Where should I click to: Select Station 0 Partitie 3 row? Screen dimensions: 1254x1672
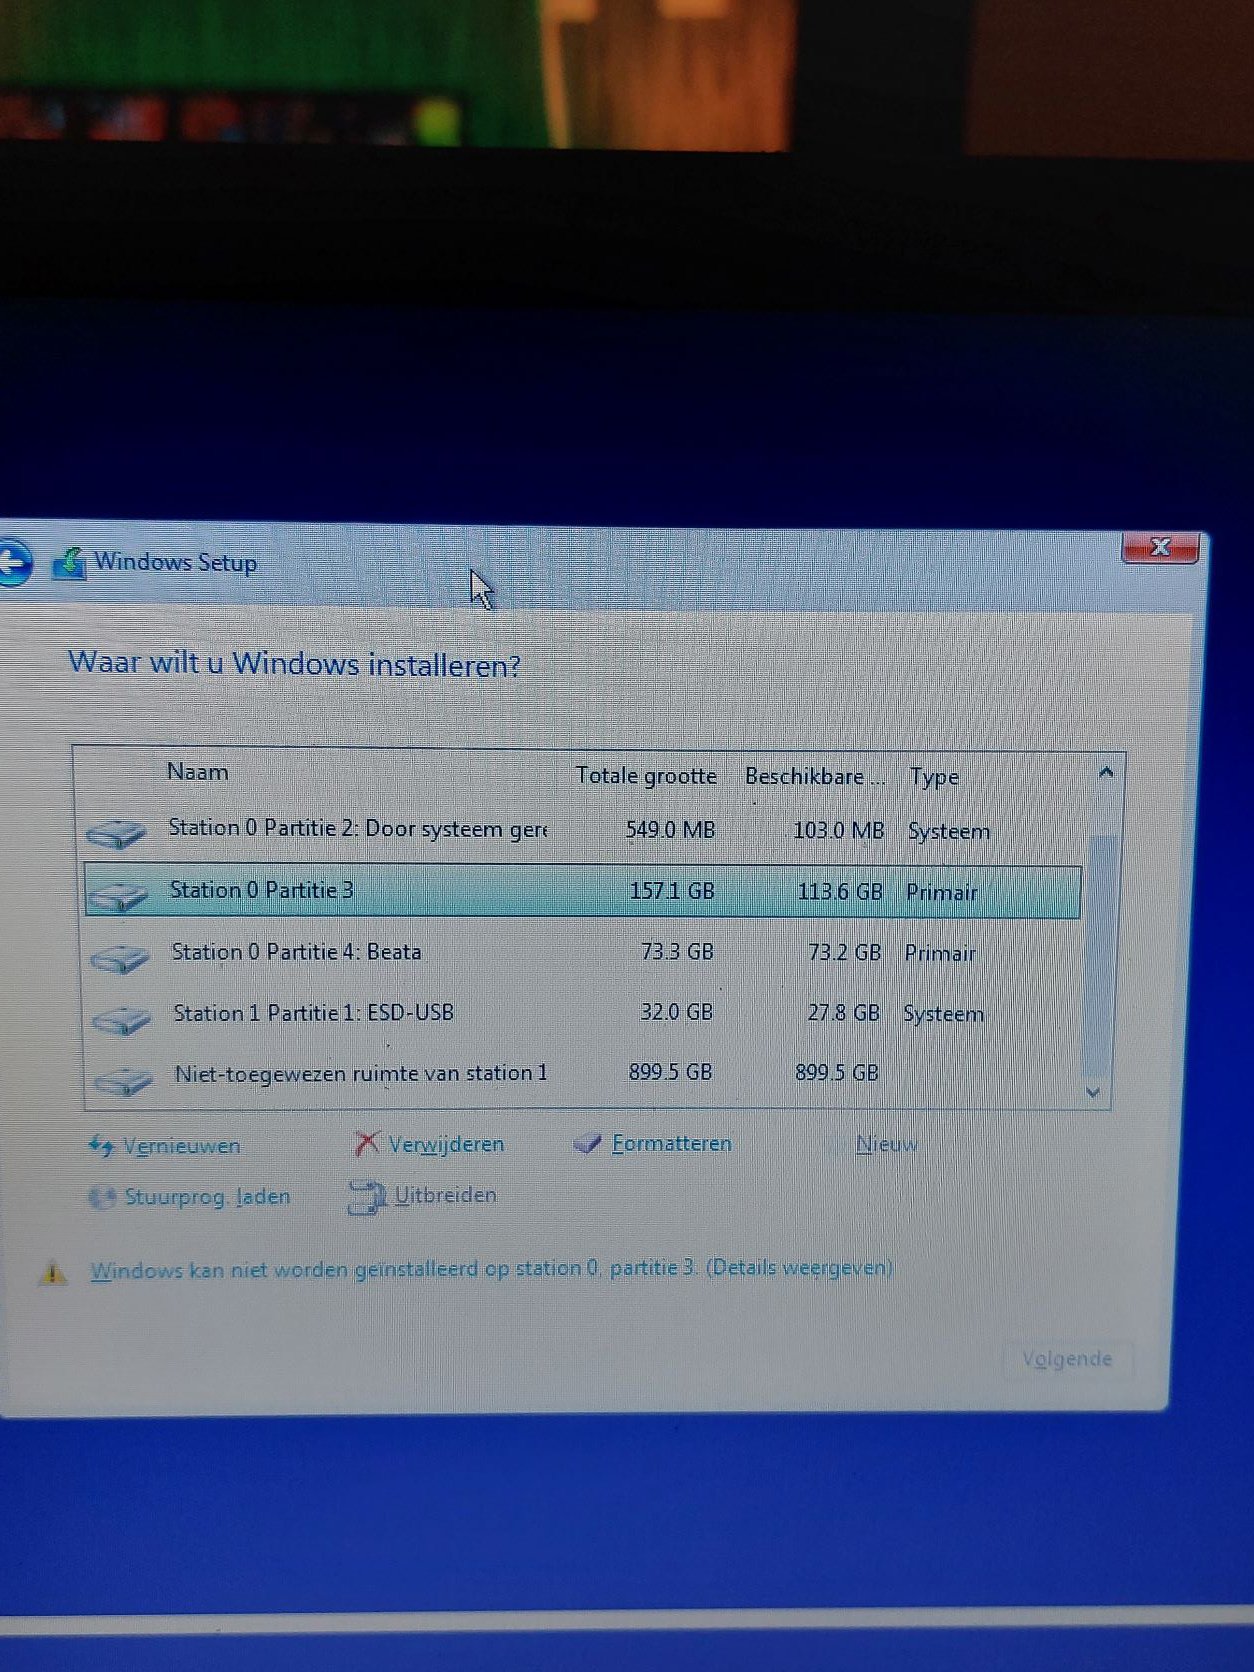[583, 891]
